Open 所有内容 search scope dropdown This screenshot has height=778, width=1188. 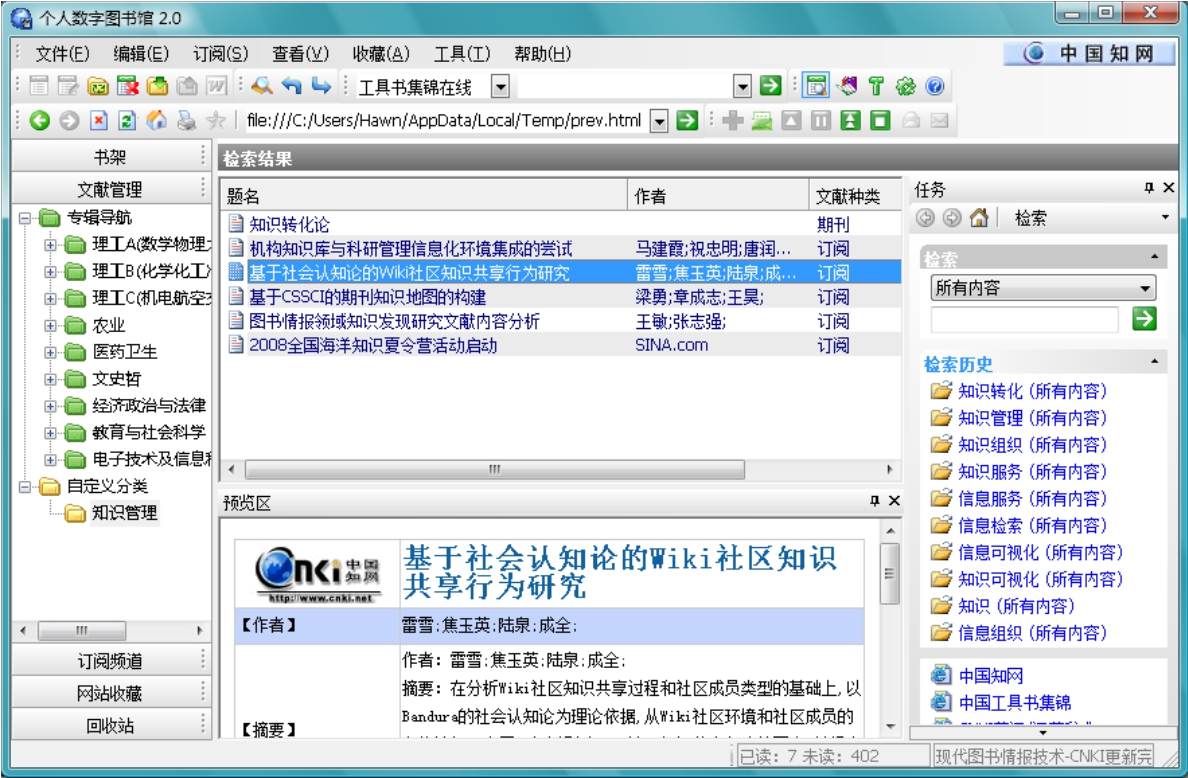1145,288
